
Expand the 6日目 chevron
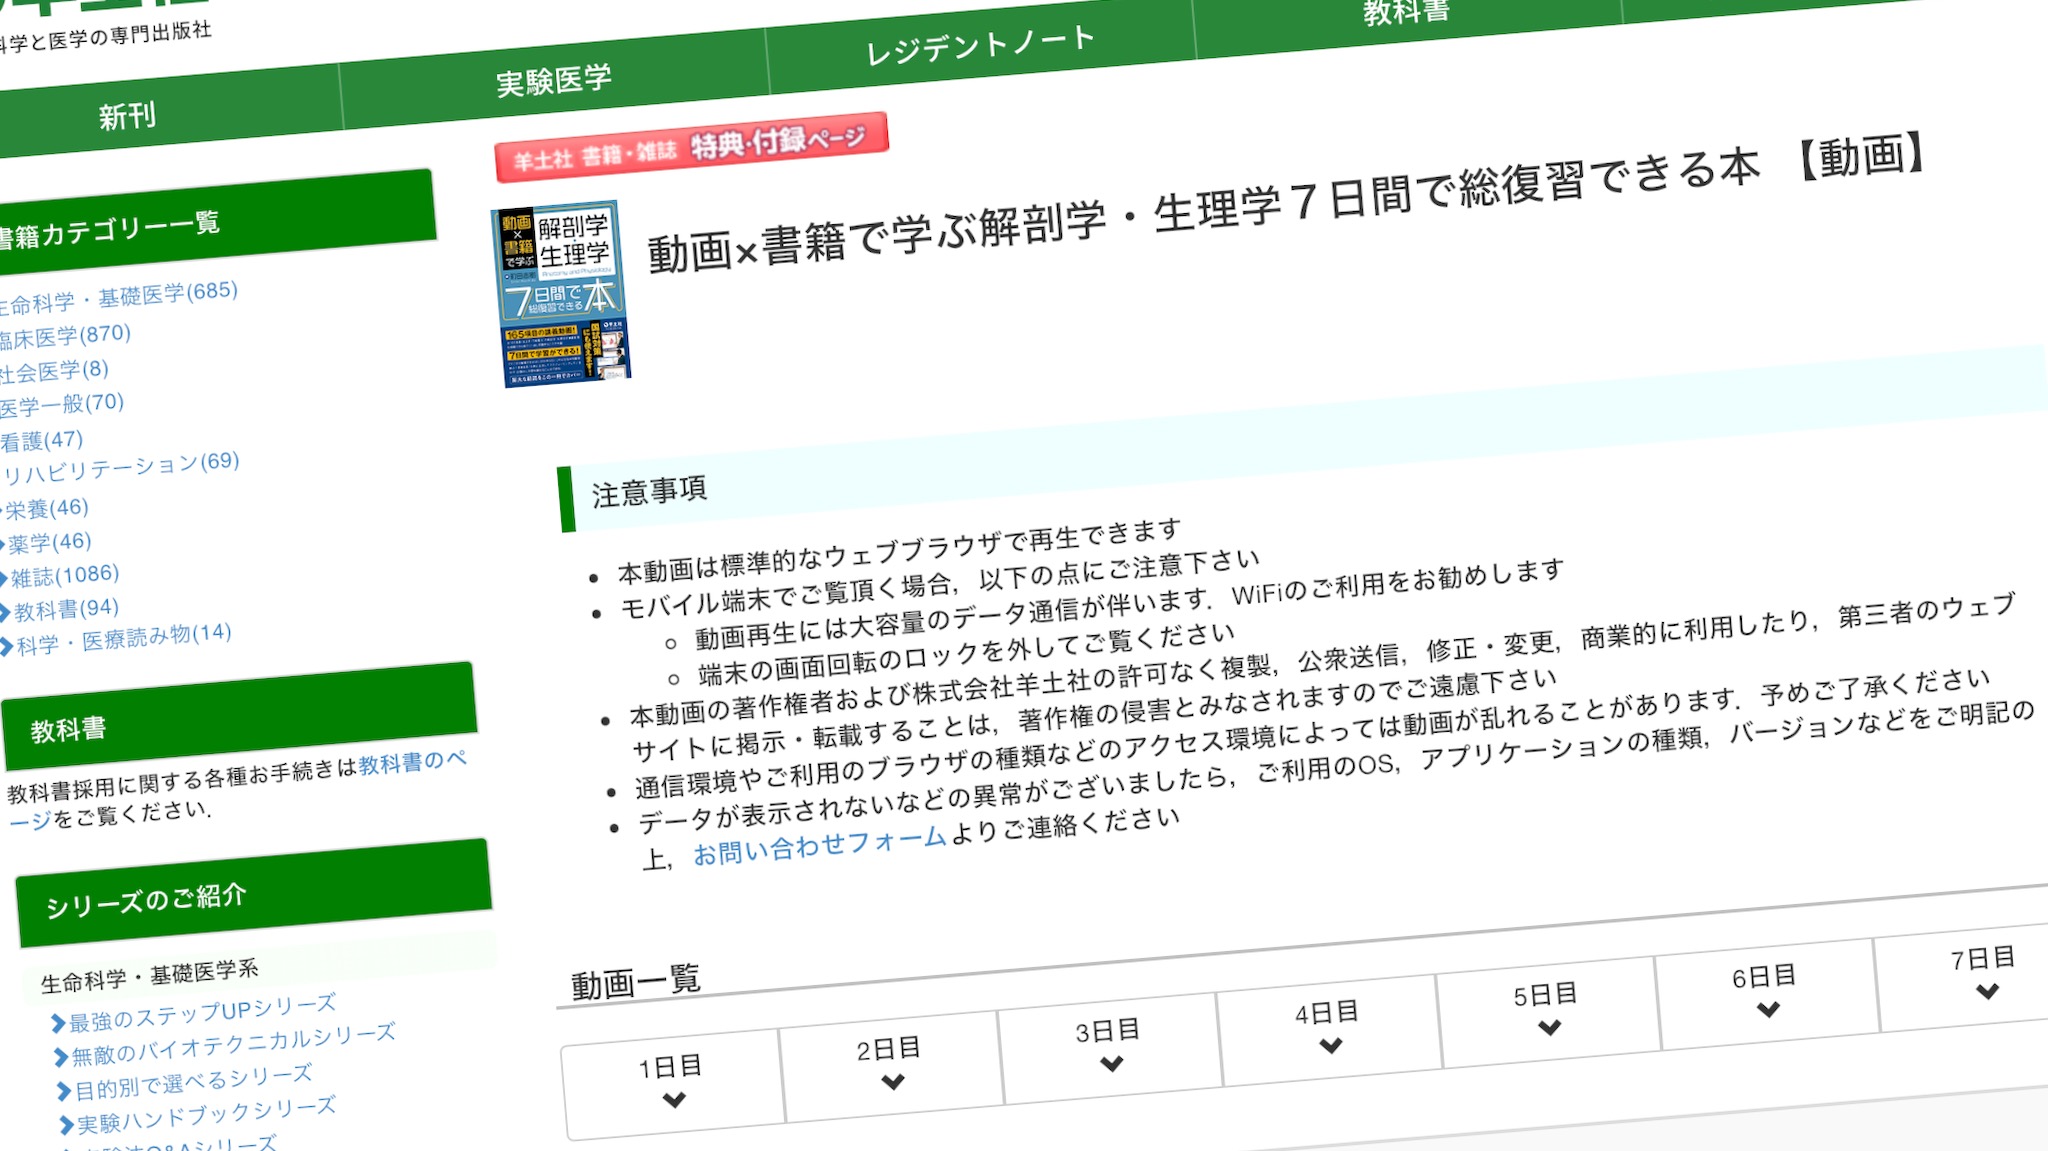[x=1768, y=1010]
